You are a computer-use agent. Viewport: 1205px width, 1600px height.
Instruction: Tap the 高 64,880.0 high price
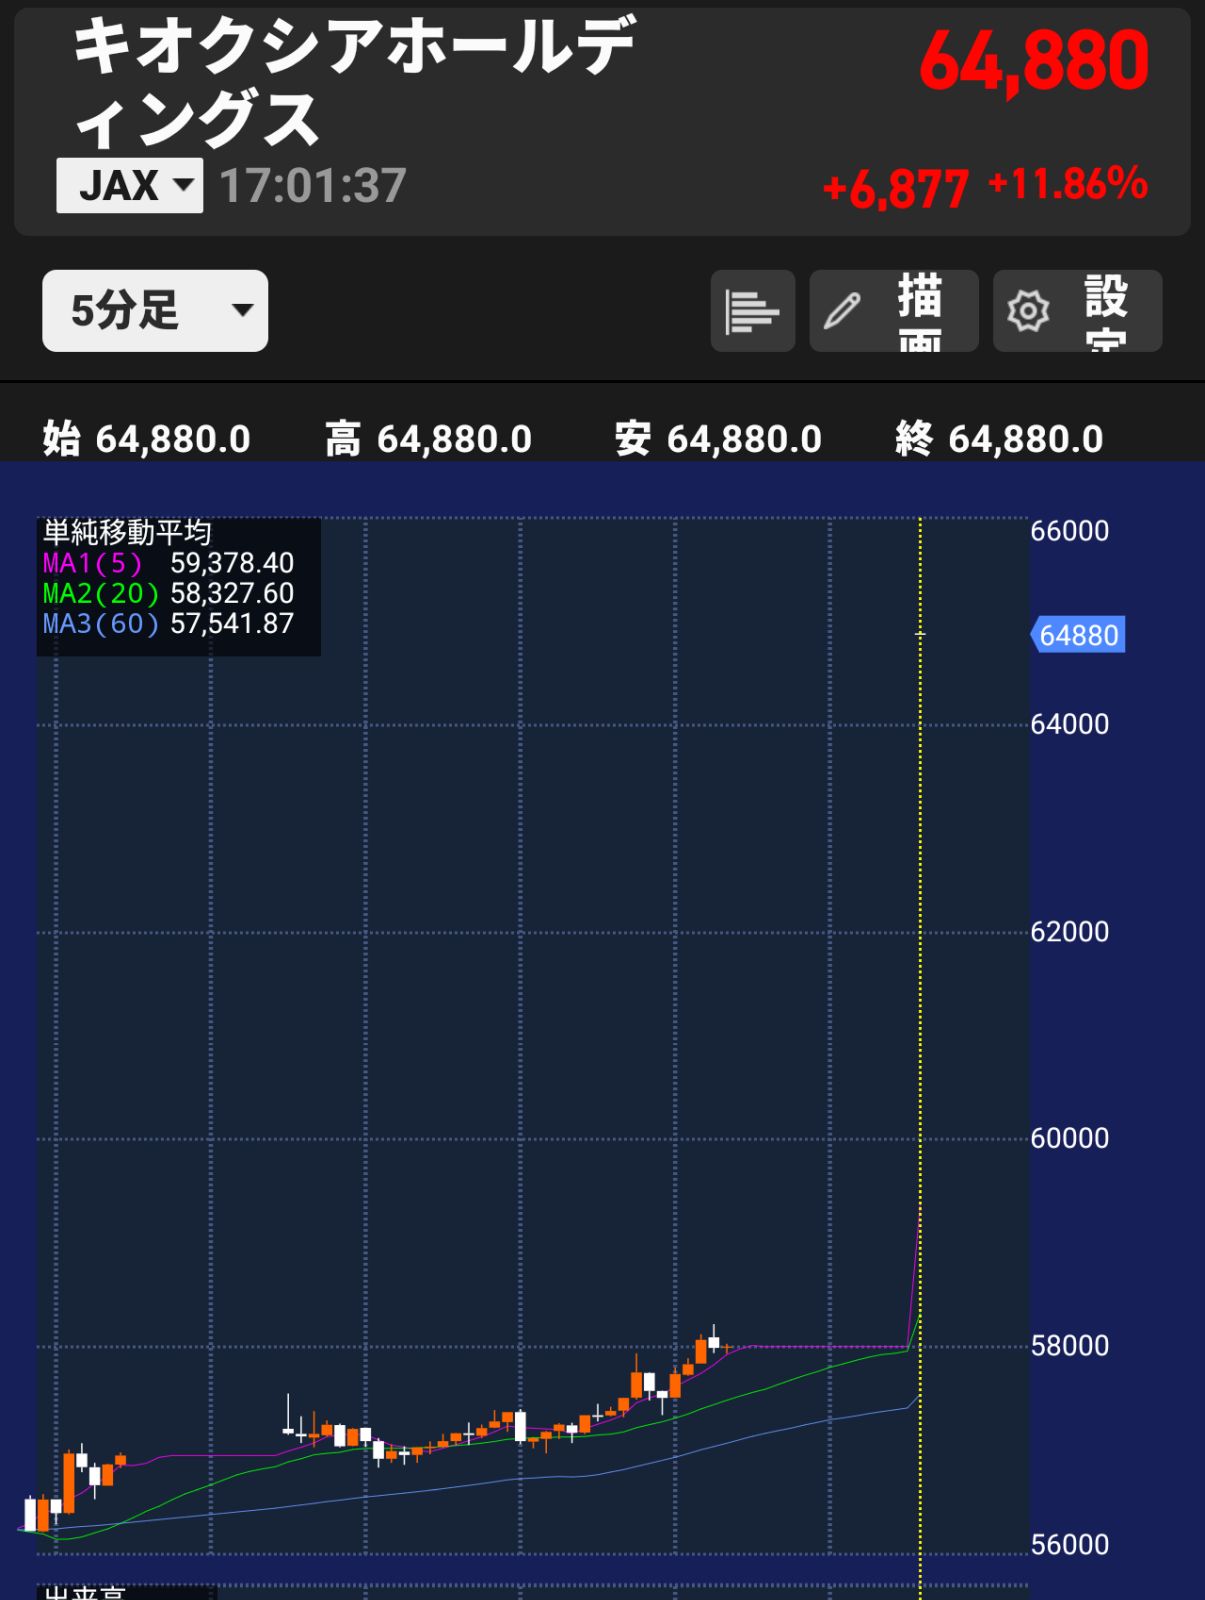pos(428,438)
